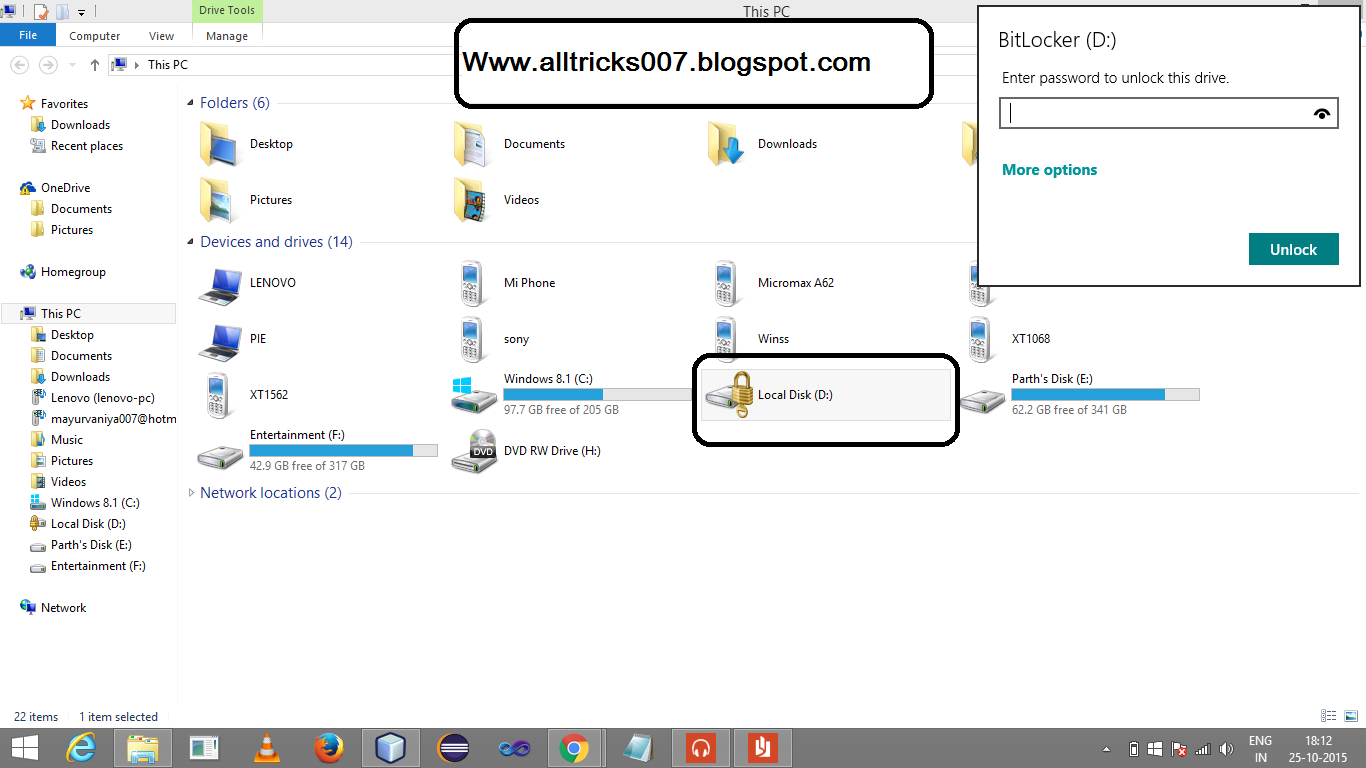Launch Firefox from the taskbar
This screenshot has height=768, width=1366.
coord(328,747)
